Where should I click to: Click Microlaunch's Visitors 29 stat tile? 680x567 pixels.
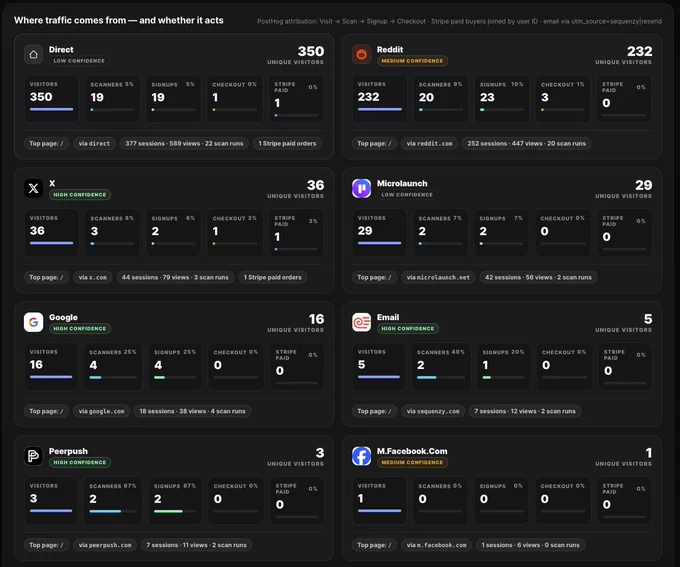379,233
